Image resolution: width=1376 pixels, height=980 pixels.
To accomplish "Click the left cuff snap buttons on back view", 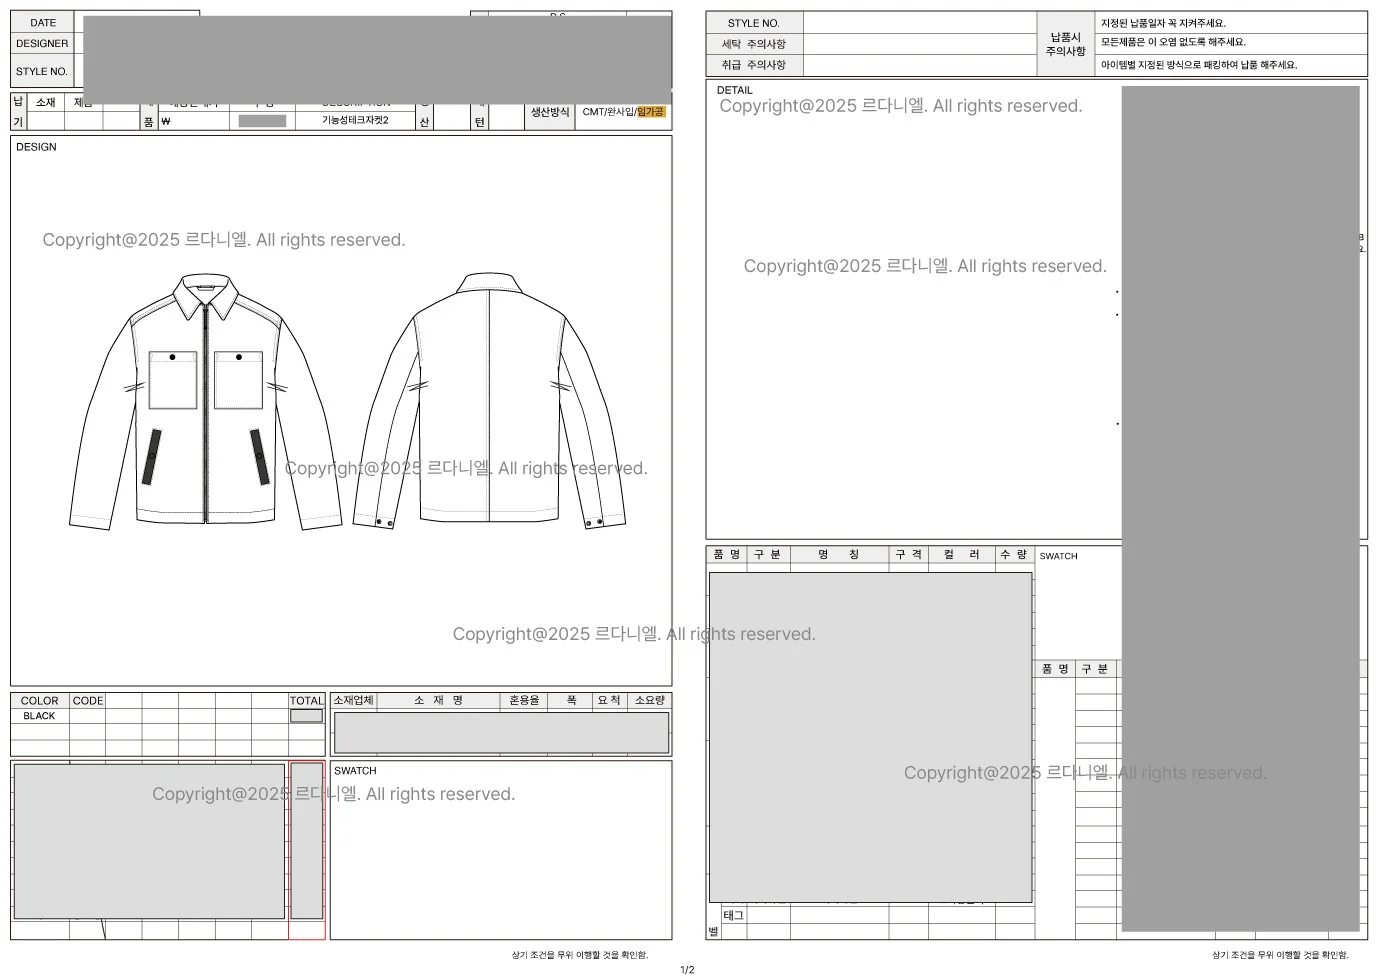I will pyautogui.click(x=384, y=522).
